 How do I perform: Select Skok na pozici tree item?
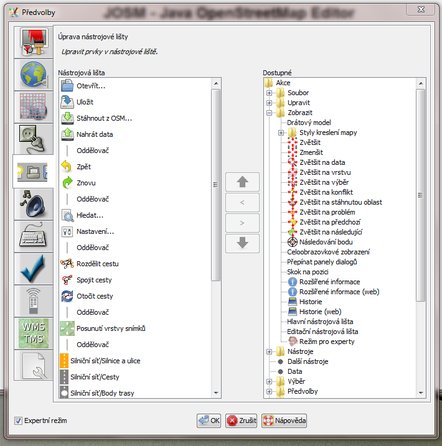pyautogui.click(x=308, y=272)
